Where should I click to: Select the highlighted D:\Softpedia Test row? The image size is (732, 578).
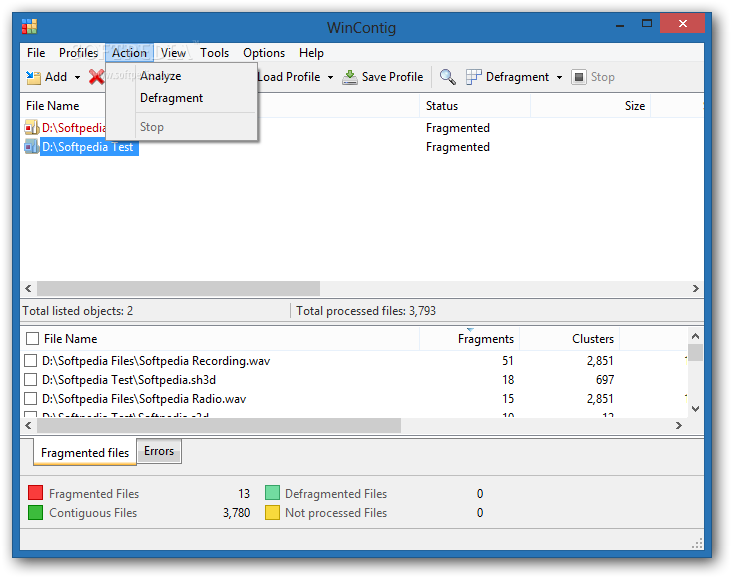pyautogui.click(x=88, y=147)
